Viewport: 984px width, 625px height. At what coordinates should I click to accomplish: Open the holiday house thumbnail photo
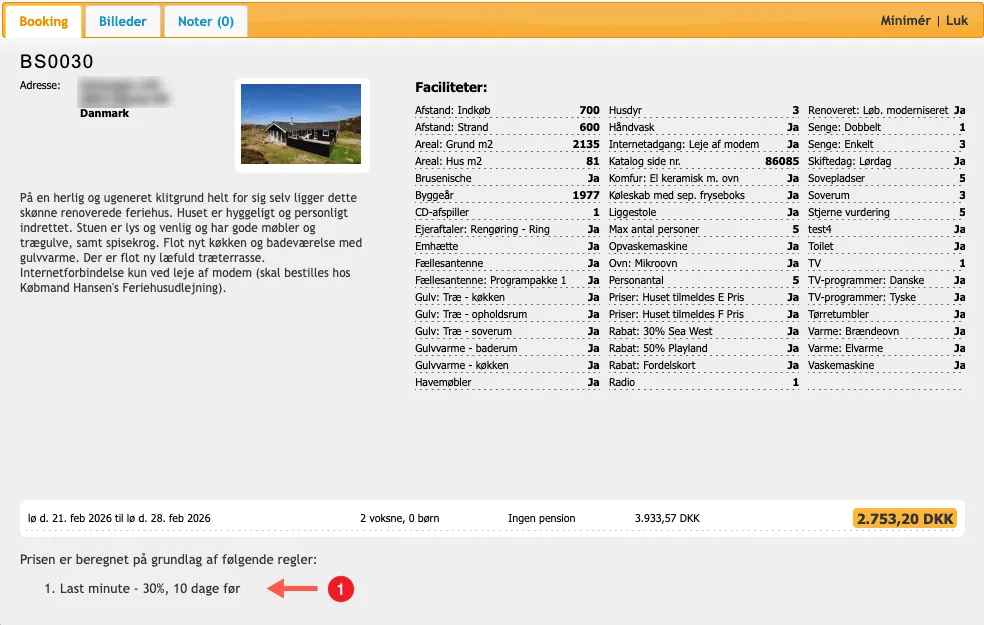coord(301,124)
